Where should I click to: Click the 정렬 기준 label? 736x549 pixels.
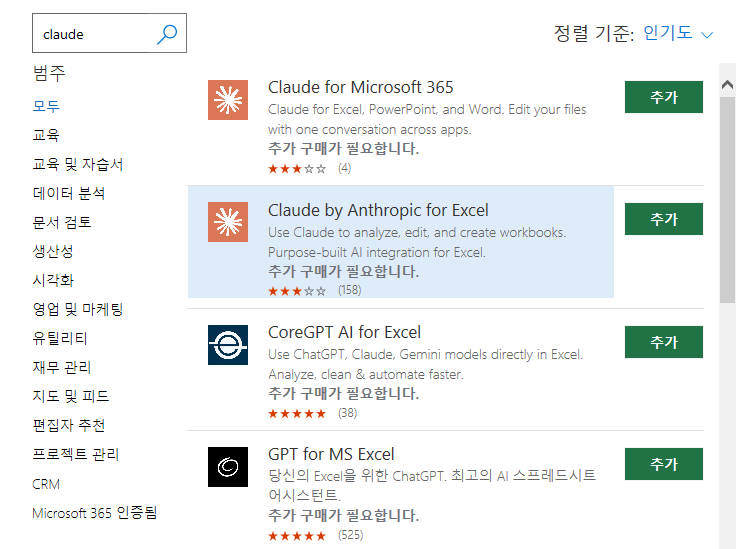click(x=594, y=33)
